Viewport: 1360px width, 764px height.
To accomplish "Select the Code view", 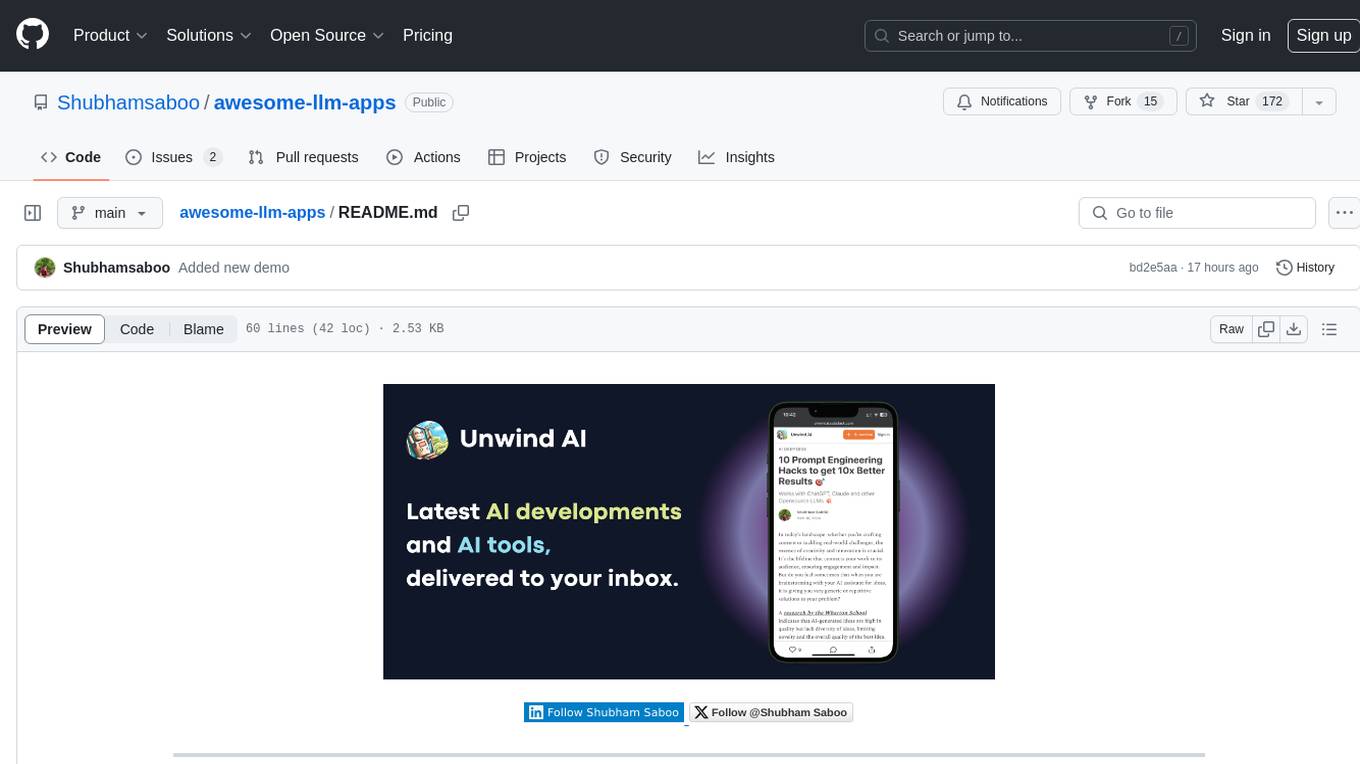I will pyautogui.click(x=137, y=329).
